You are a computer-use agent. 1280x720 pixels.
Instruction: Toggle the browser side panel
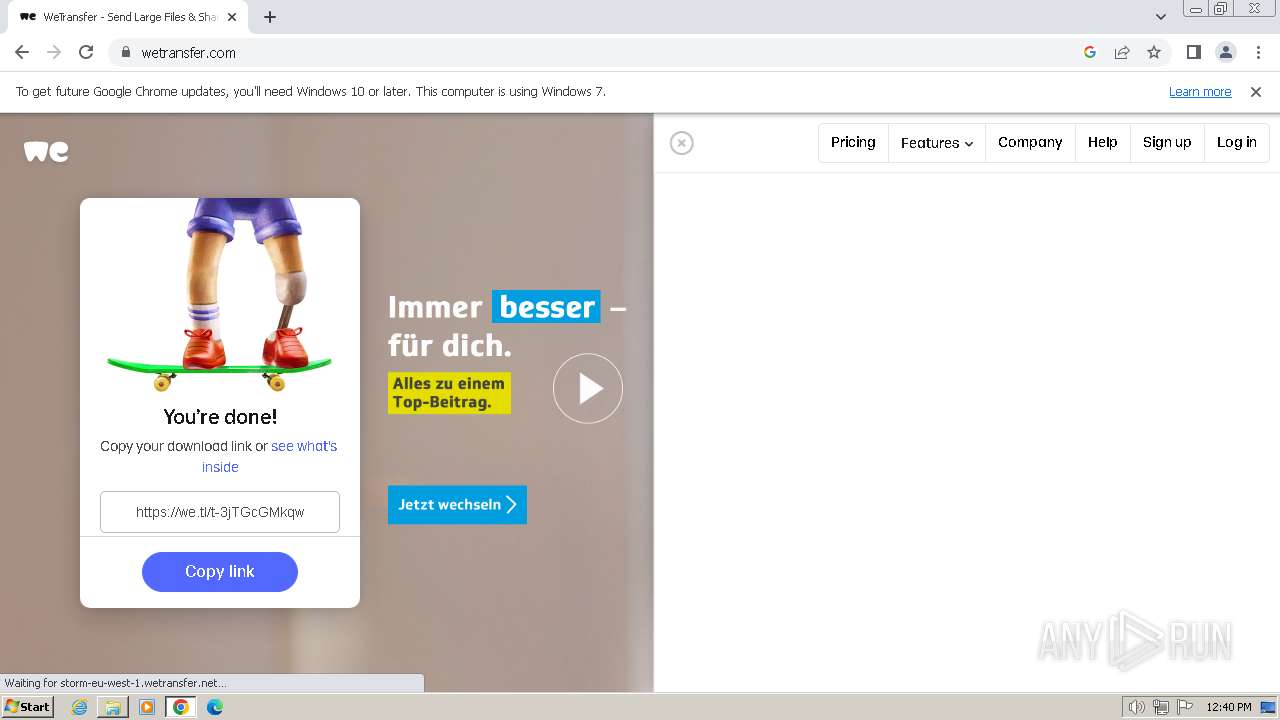1193,52
